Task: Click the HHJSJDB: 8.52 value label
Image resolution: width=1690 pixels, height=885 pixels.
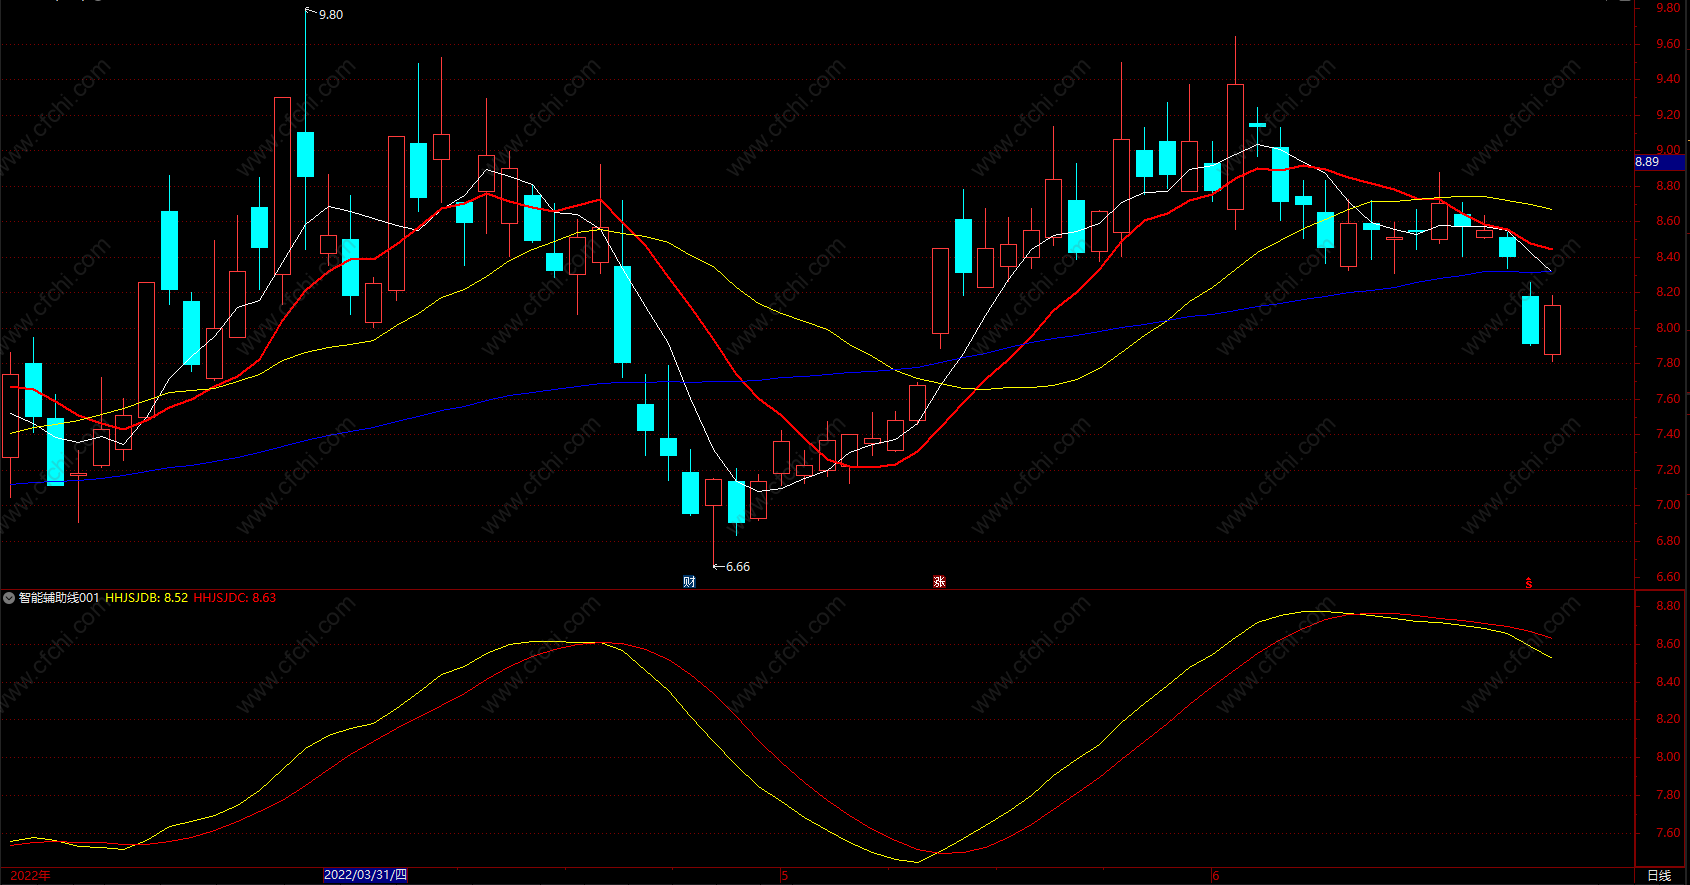Action: [146, 598]
